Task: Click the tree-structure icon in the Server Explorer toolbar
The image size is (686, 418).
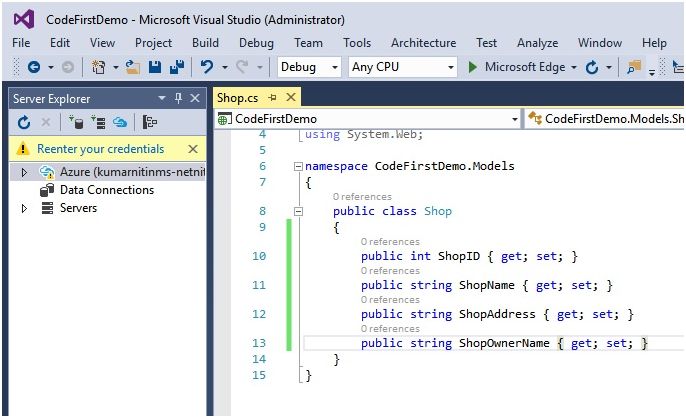Action: pyautogui.click(x=150, y=122)
